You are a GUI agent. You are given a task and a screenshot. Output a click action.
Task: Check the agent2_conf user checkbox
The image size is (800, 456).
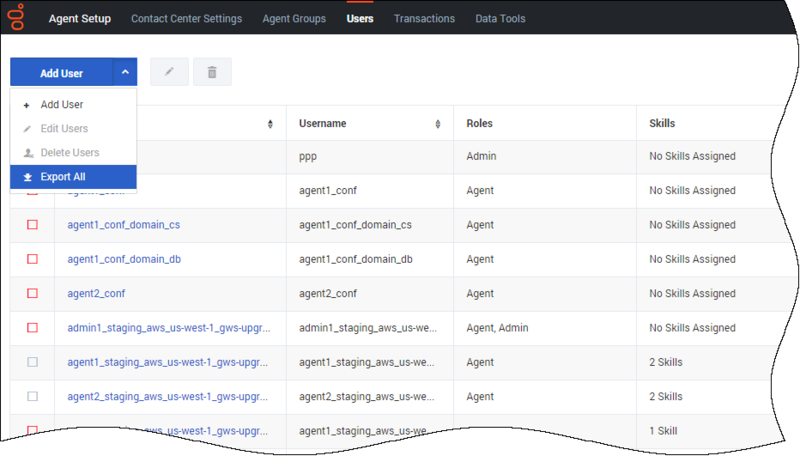(32, 293)
